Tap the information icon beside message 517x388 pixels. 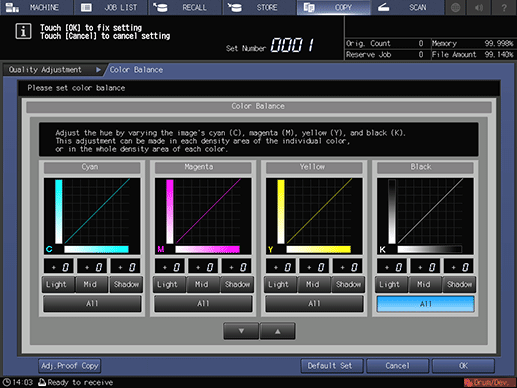coord(23,32)
